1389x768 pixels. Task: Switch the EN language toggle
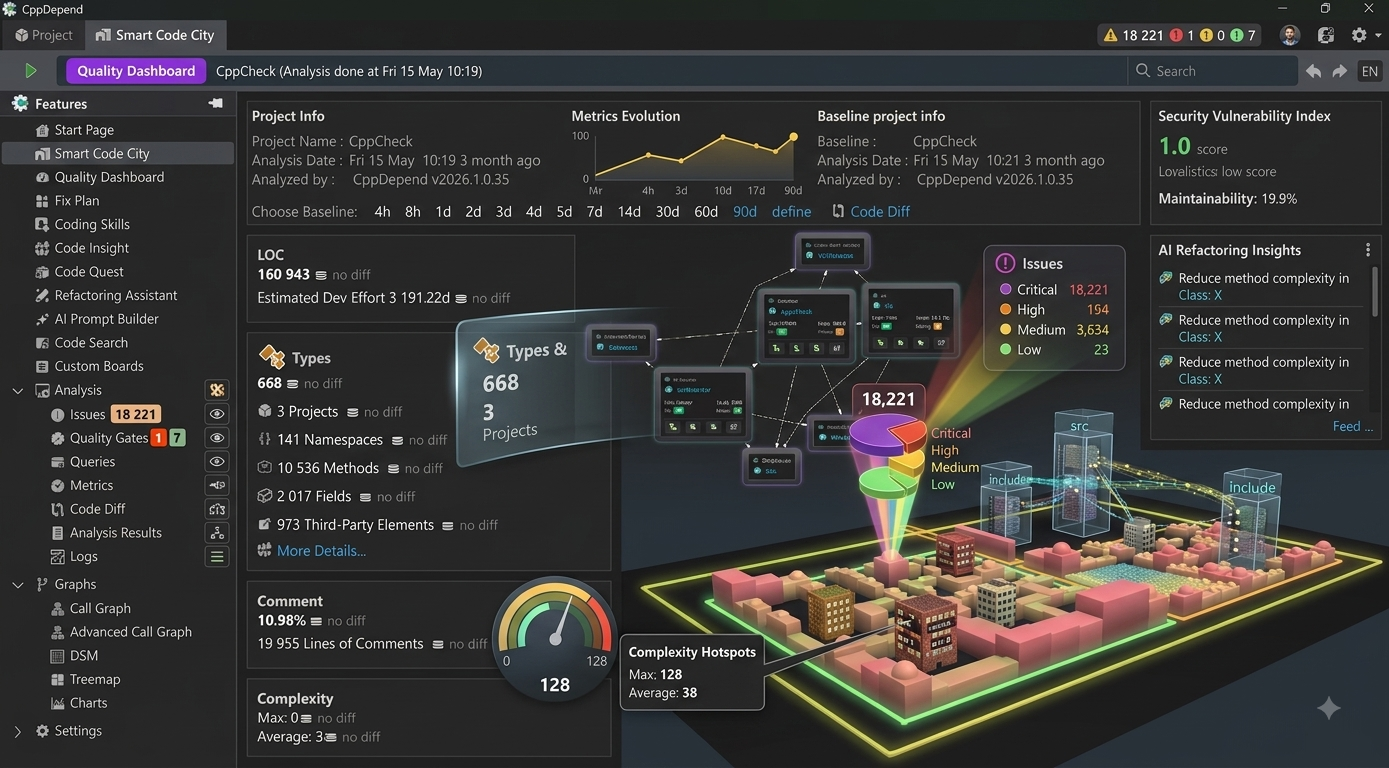[1370, 71]
